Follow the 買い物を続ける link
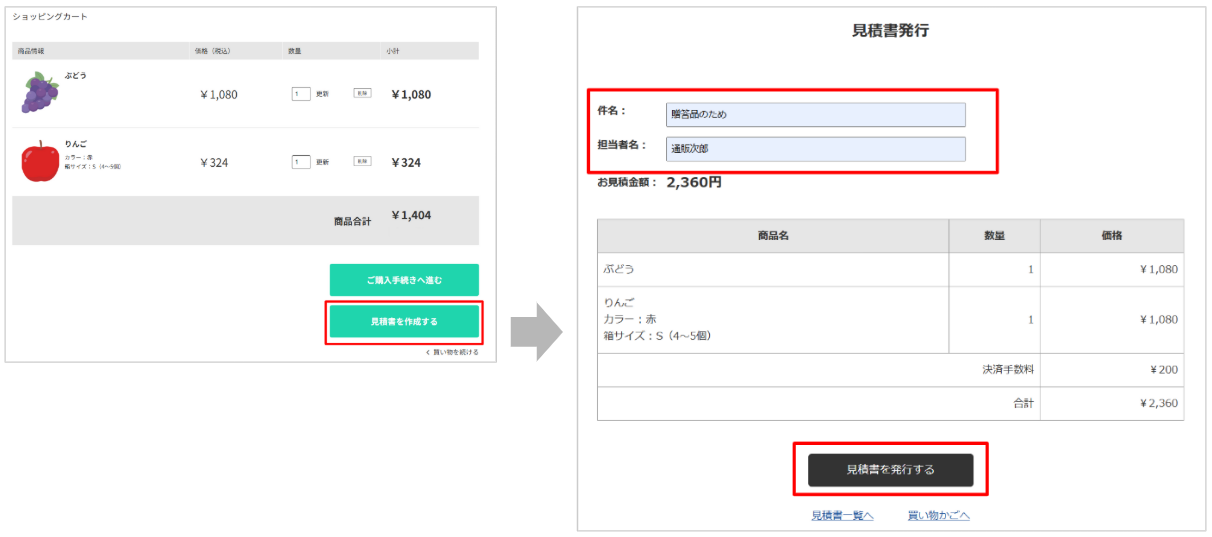The width and height of the screenshot is (1212, 537). [455, 352]
